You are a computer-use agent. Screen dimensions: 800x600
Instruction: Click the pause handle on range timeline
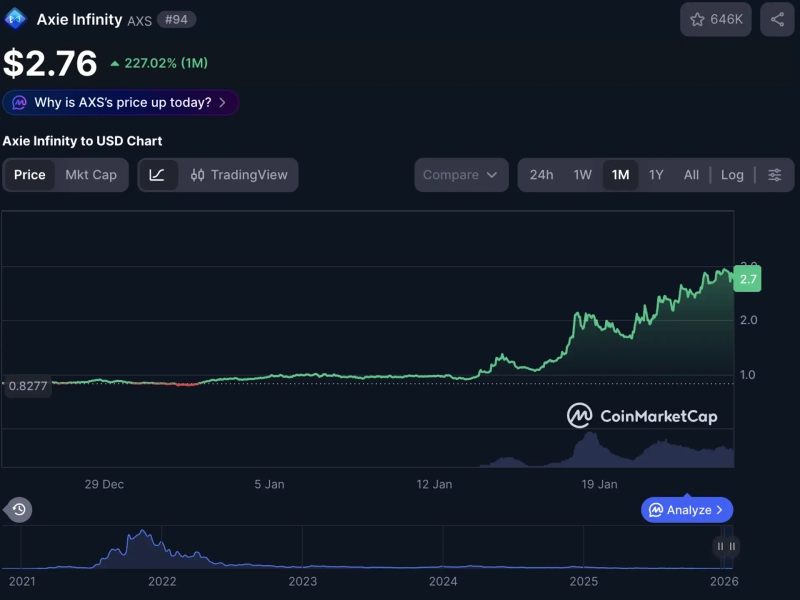click(726, 546)
